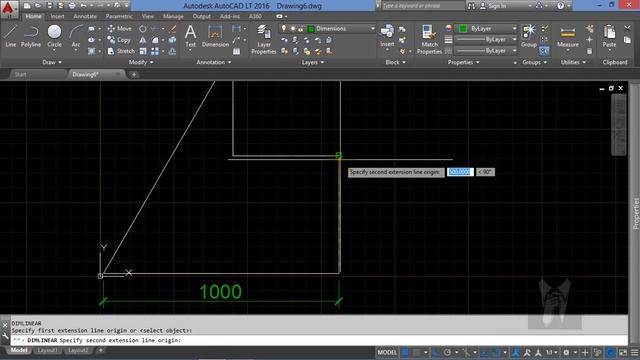The width and height of the screenshot is (640, 360).
Task: Click the Dimension tool
Action: click(x=215, y=36)
